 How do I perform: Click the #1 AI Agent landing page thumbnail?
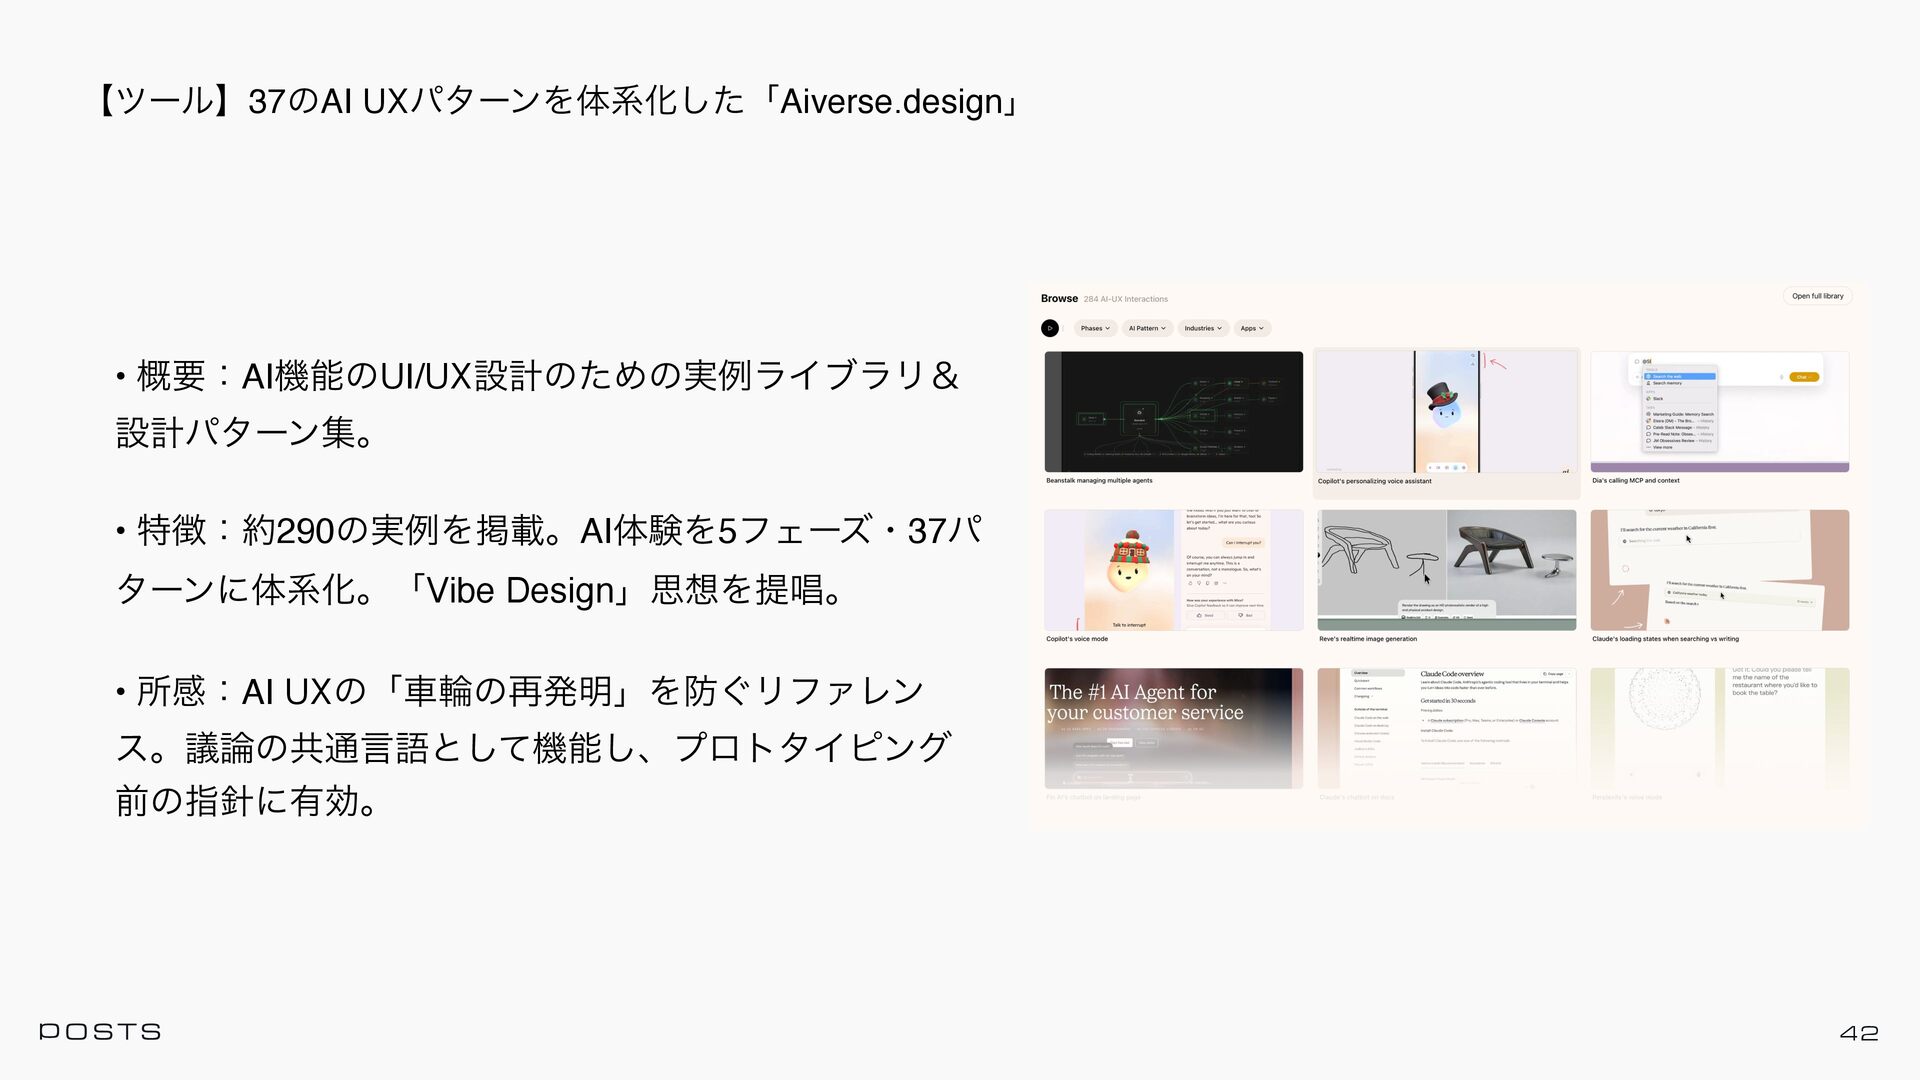(x=1173, y=728)
